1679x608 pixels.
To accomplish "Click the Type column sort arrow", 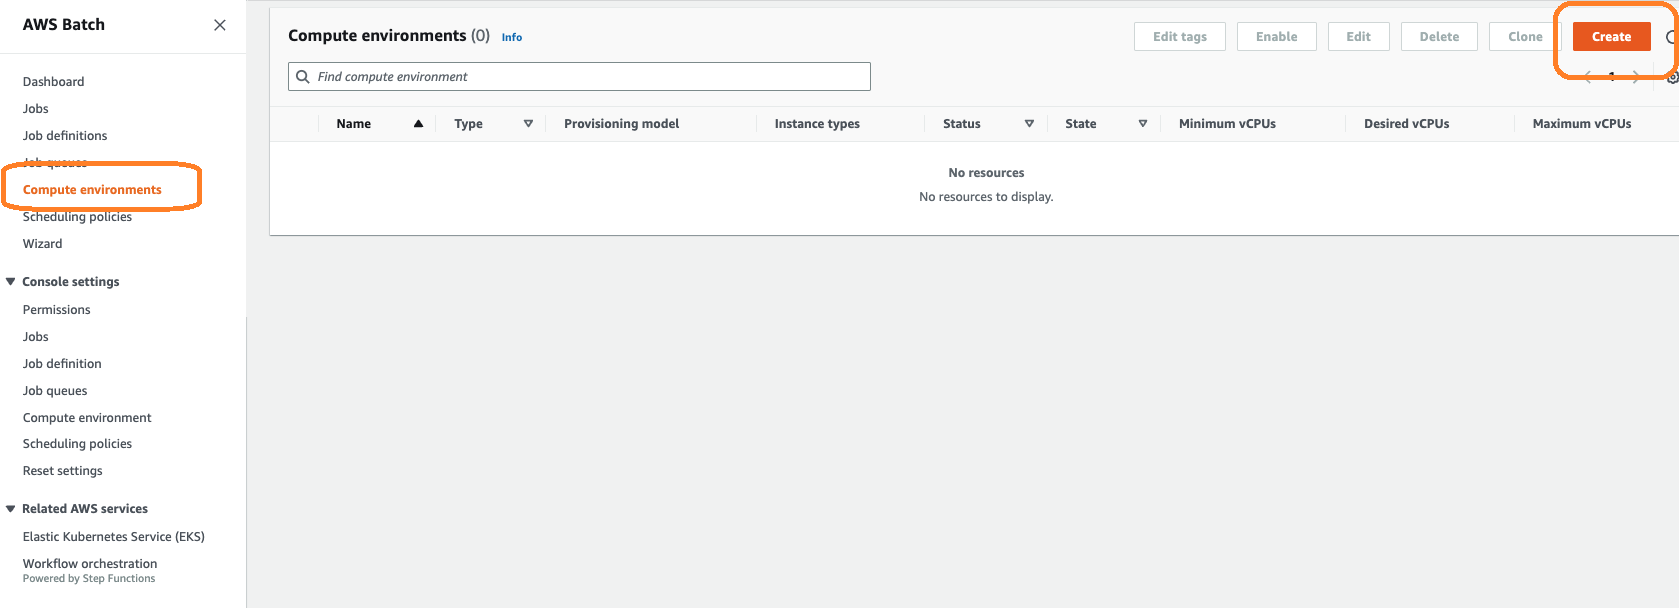I will pos(528,124).
